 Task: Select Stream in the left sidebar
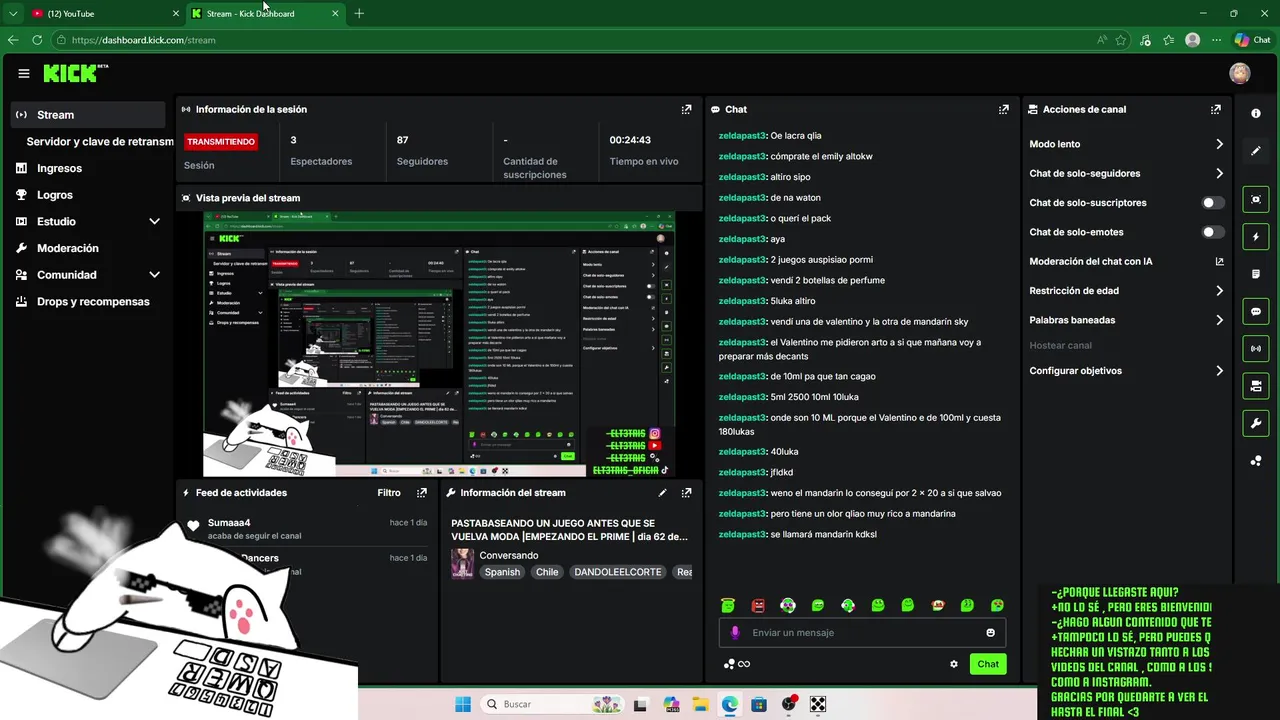(88, 115)
